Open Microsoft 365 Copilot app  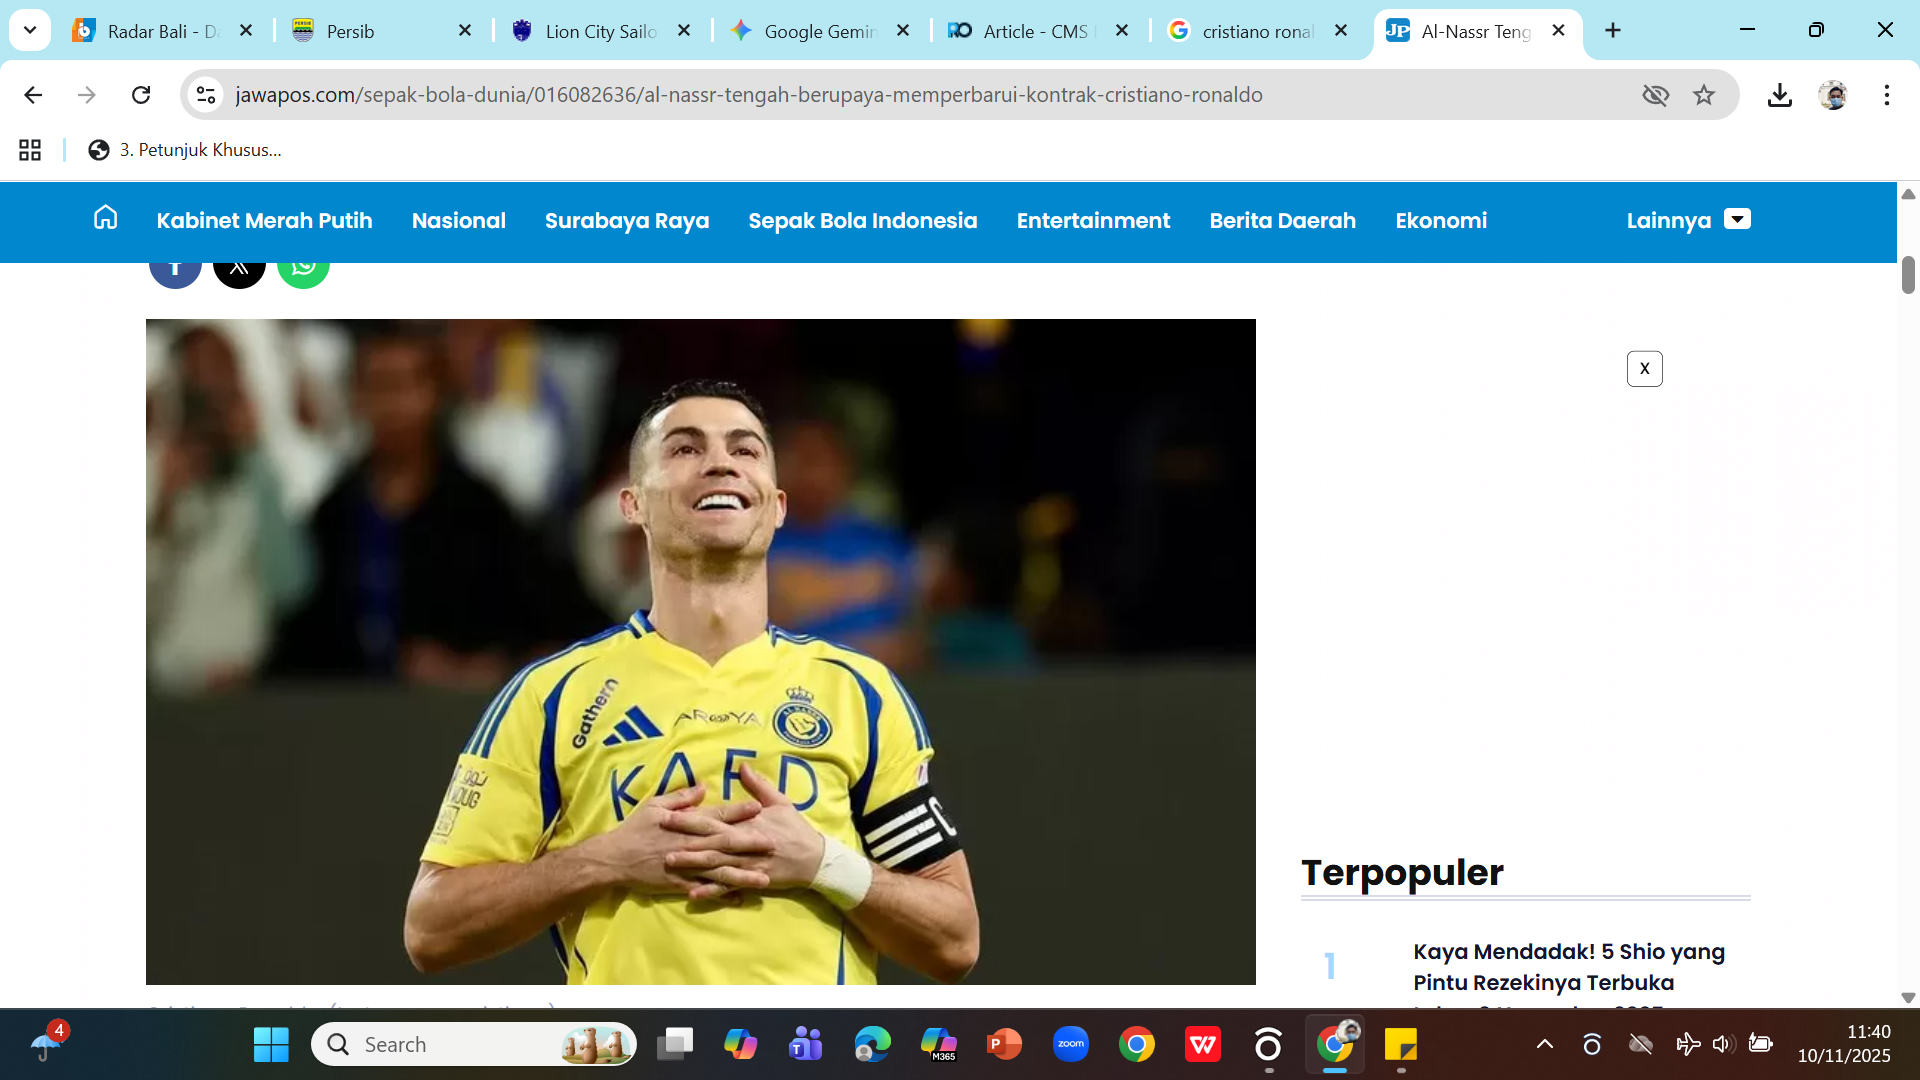[939, 1045]
